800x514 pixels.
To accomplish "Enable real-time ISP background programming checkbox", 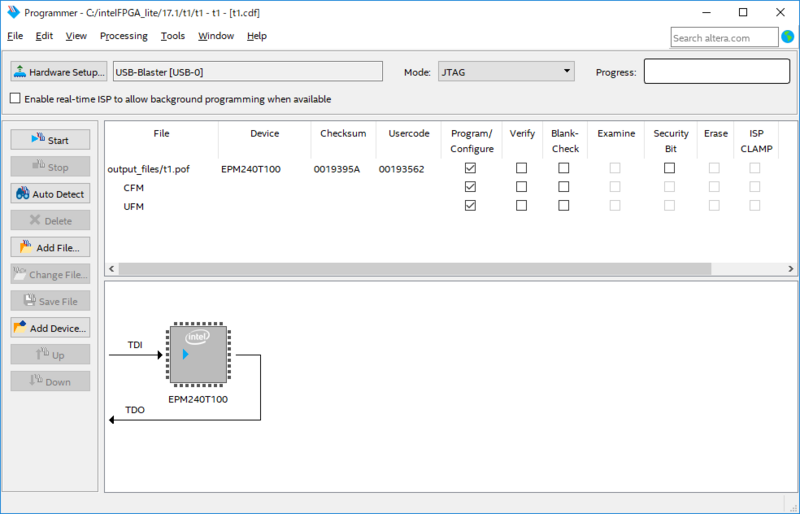I will (x=15, y=99).
